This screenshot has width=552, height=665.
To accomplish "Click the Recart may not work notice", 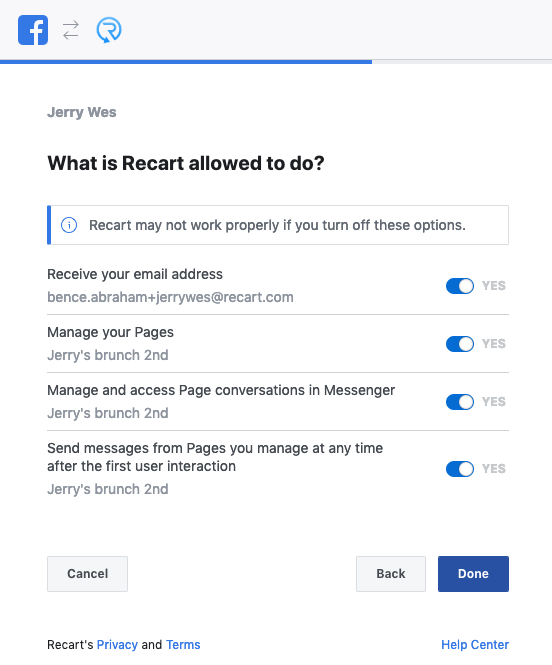I will (278, 225).
